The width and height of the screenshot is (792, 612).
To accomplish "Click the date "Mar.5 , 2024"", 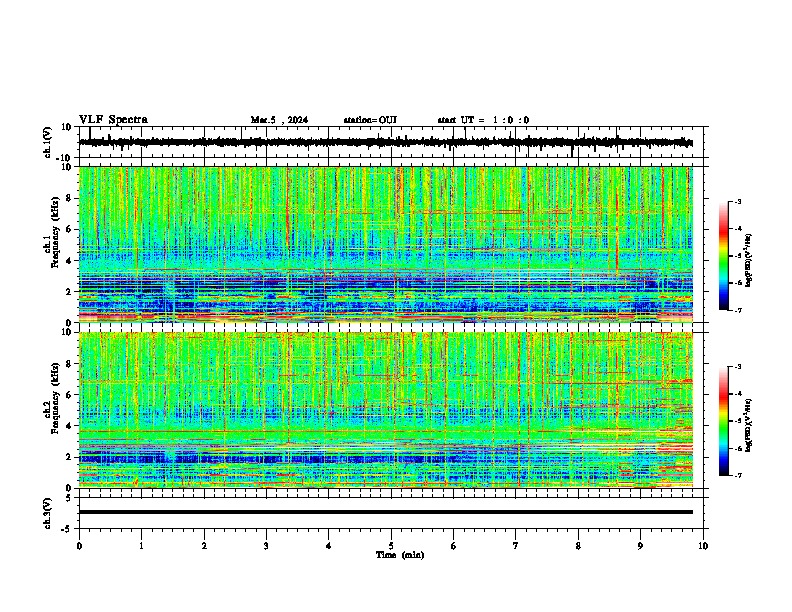I will point(279,120).
